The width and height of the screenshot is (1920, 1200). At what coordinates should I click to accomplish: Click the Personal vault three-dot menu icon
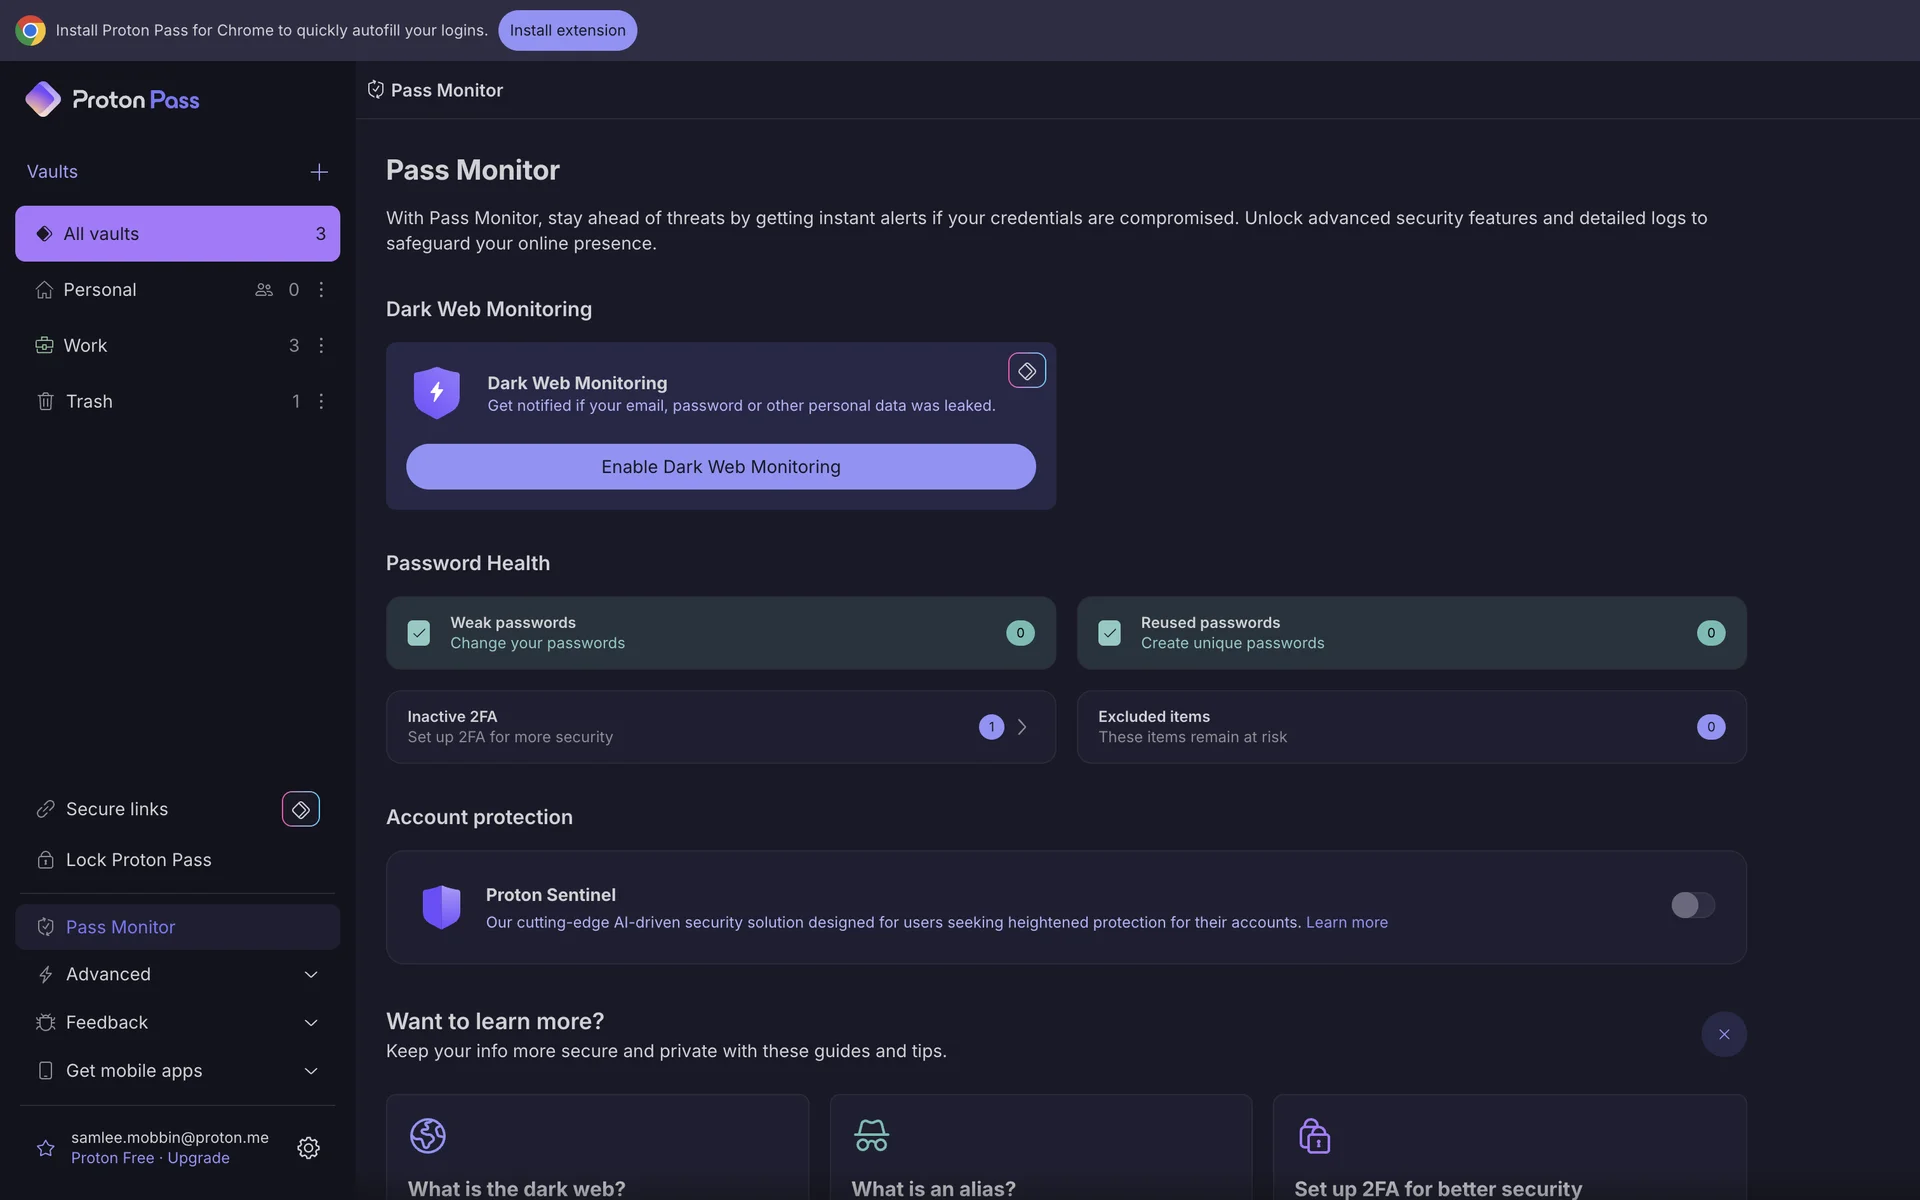[321, 290]
